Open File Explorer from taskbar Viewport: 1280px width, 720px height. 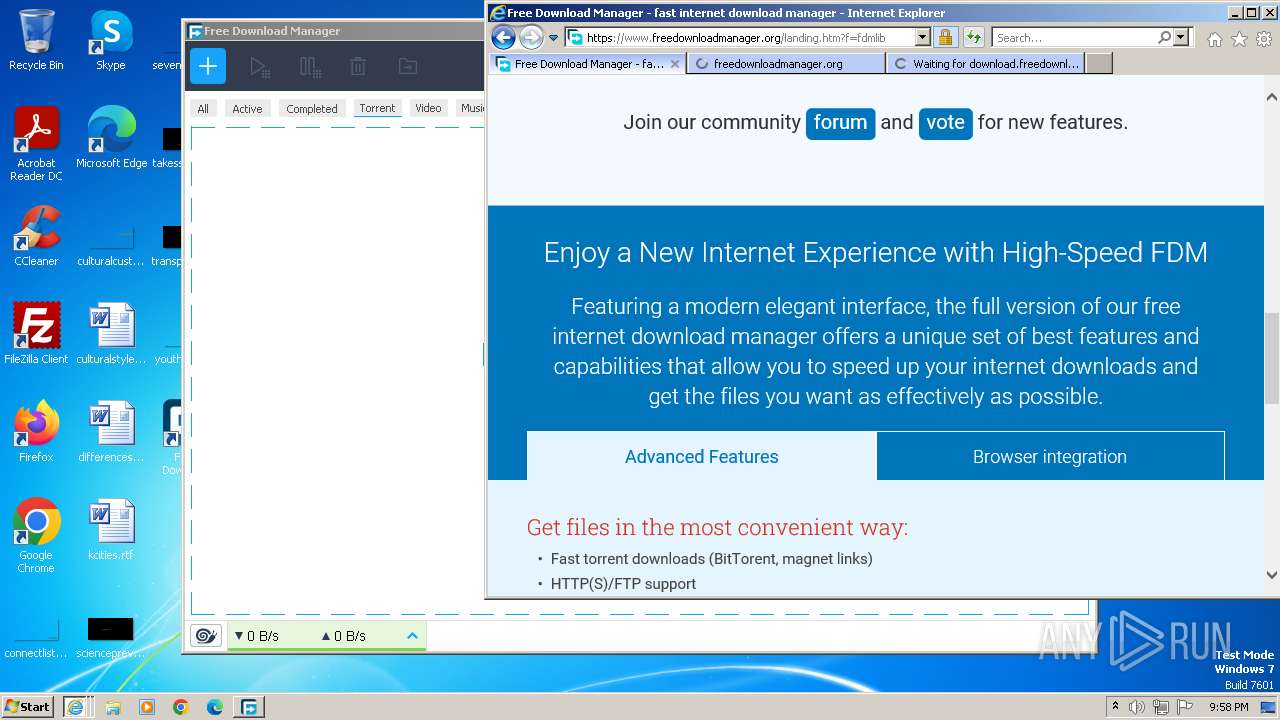(x=113, y=707)
